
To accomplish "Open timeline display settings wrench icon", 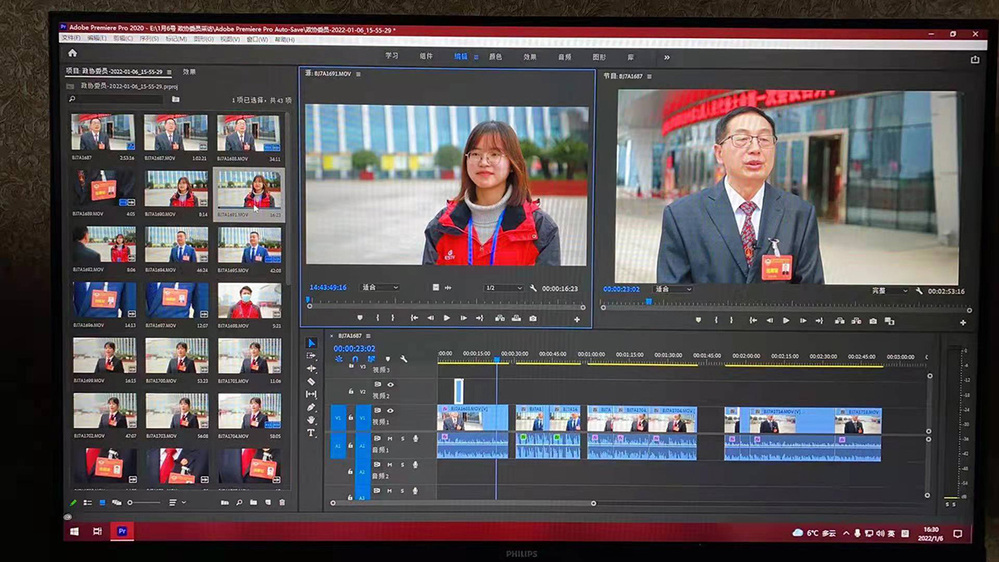I will (404, 359).
